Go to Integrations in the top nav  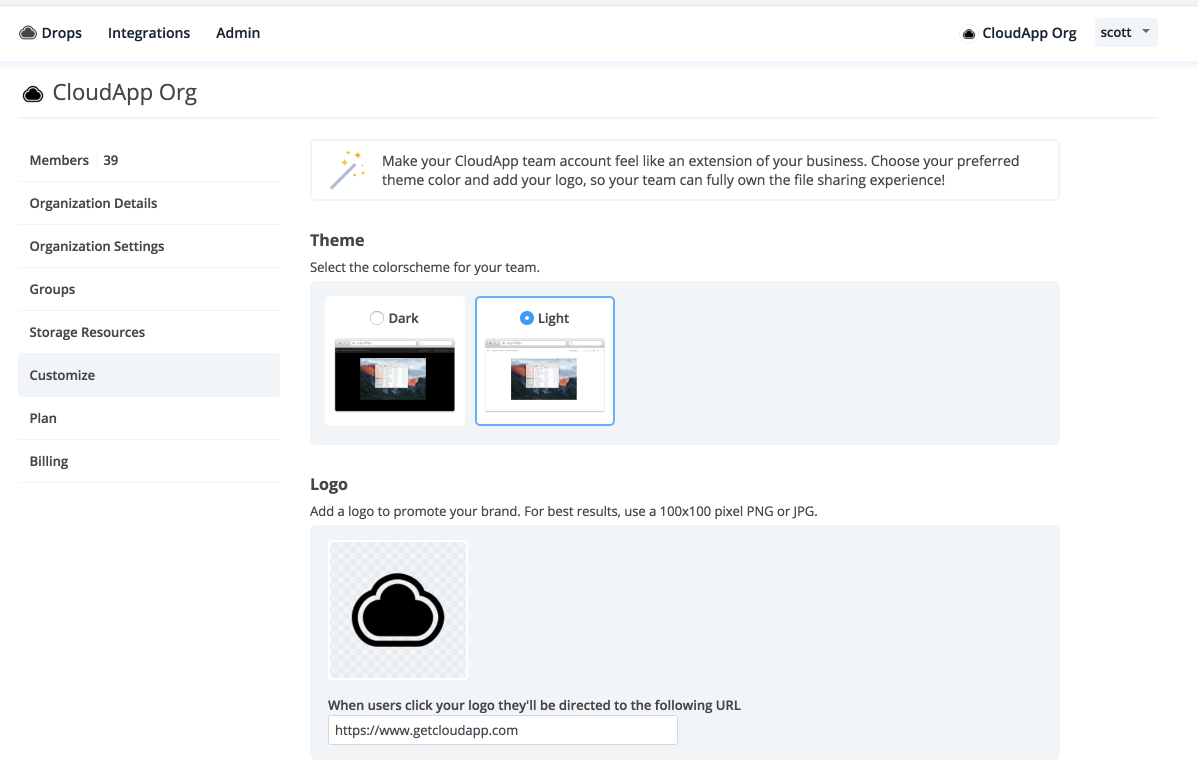tap(149, 33)
